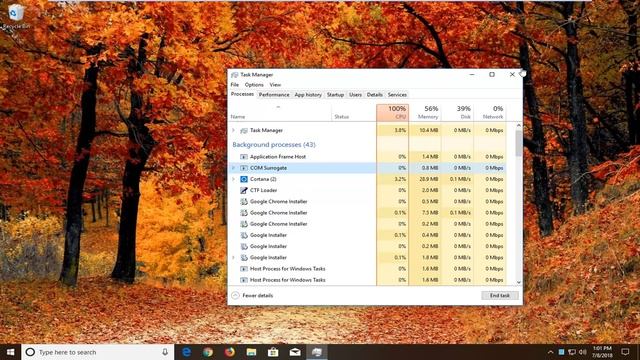The image size is (640, 360).
Task: Sort by the 39% Disk column
Action: click(x=457, y=113)
